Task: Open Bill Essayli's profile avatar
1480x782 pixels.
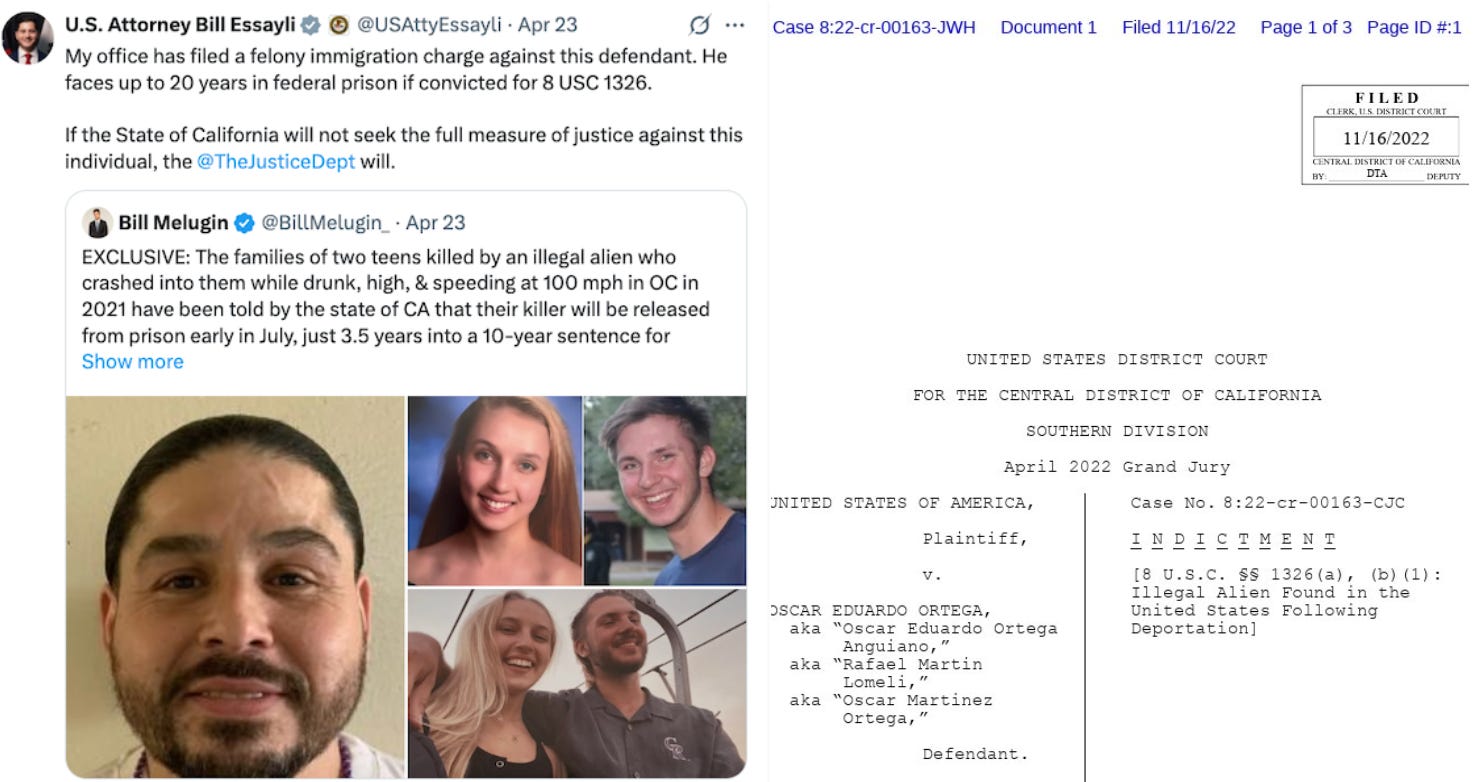Action: (28, 37)
